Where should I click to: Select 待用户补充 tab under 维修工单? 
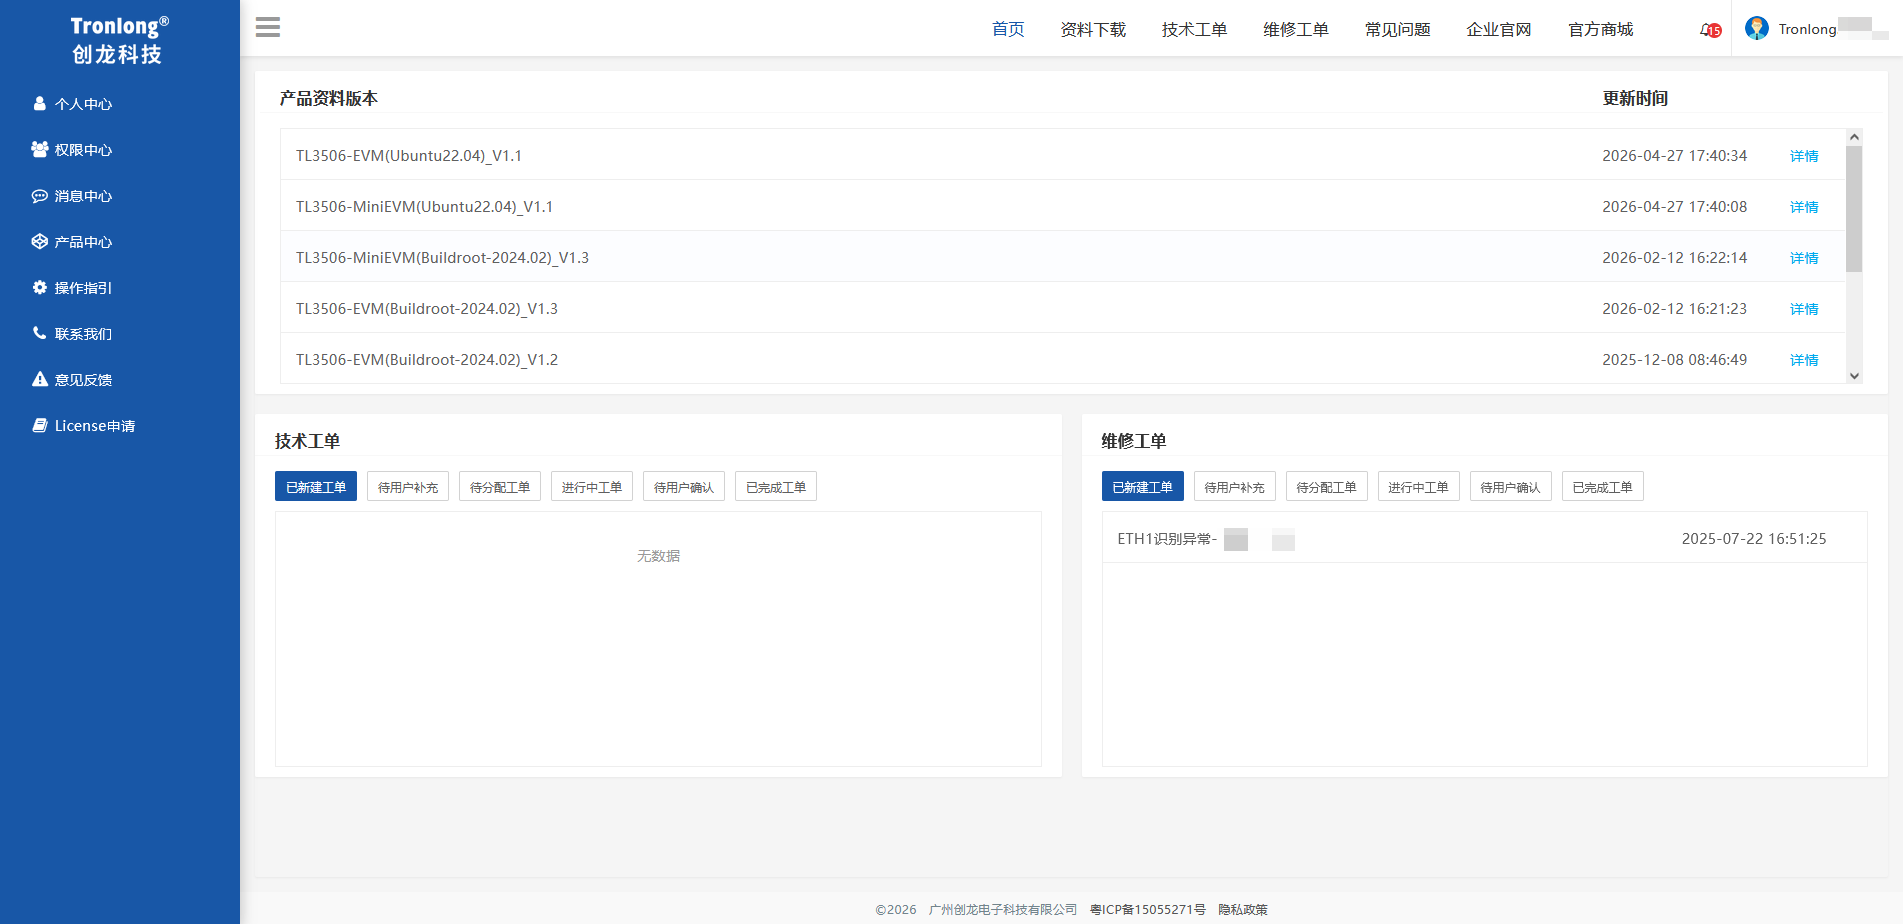click(1235, 487)
